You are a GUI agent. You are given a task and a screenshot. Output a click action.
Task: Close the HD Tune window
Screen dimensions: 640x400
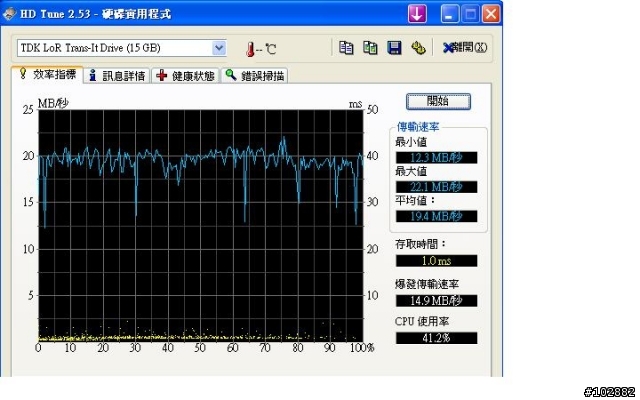(x=491, y=14)
